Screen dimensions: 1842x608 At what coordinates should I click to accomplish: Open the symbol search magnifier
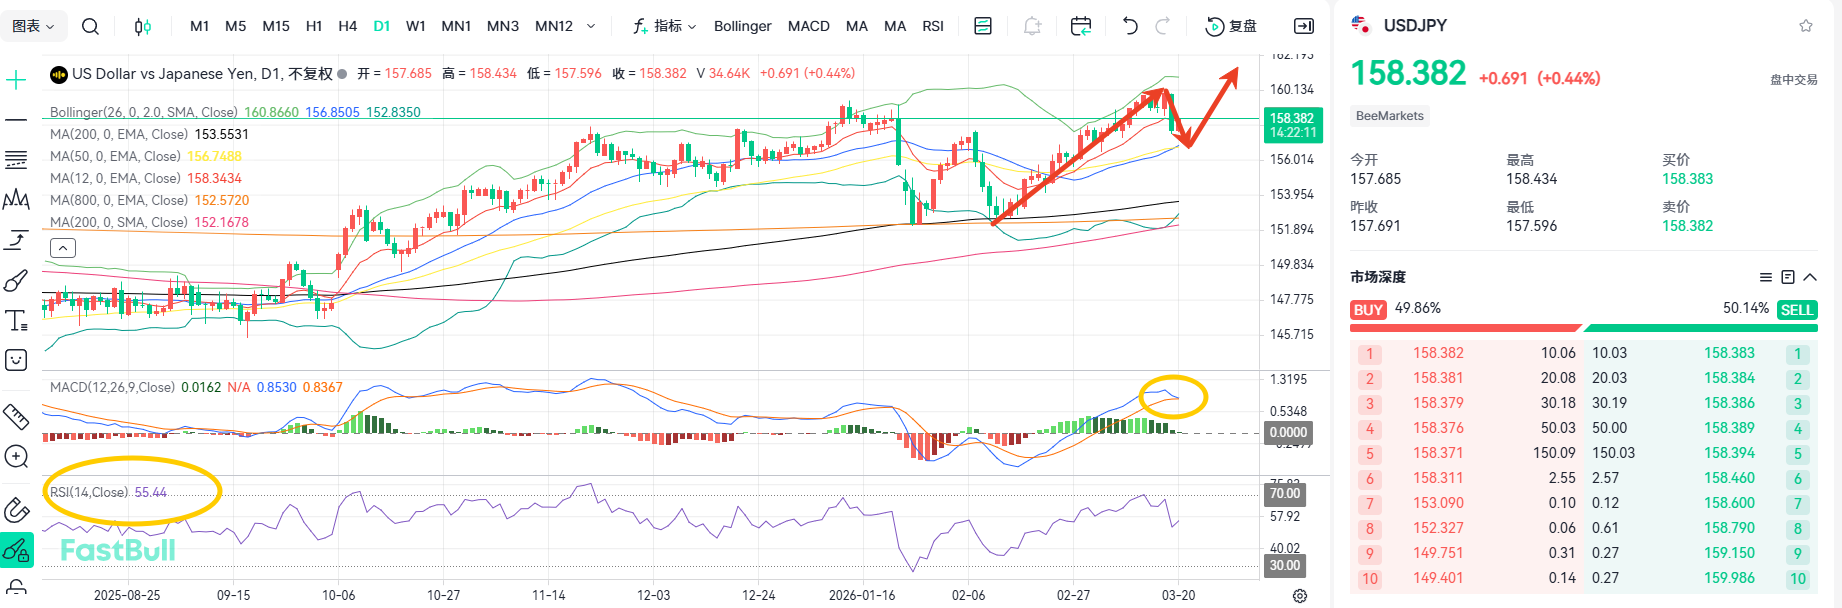coord(90,26)
